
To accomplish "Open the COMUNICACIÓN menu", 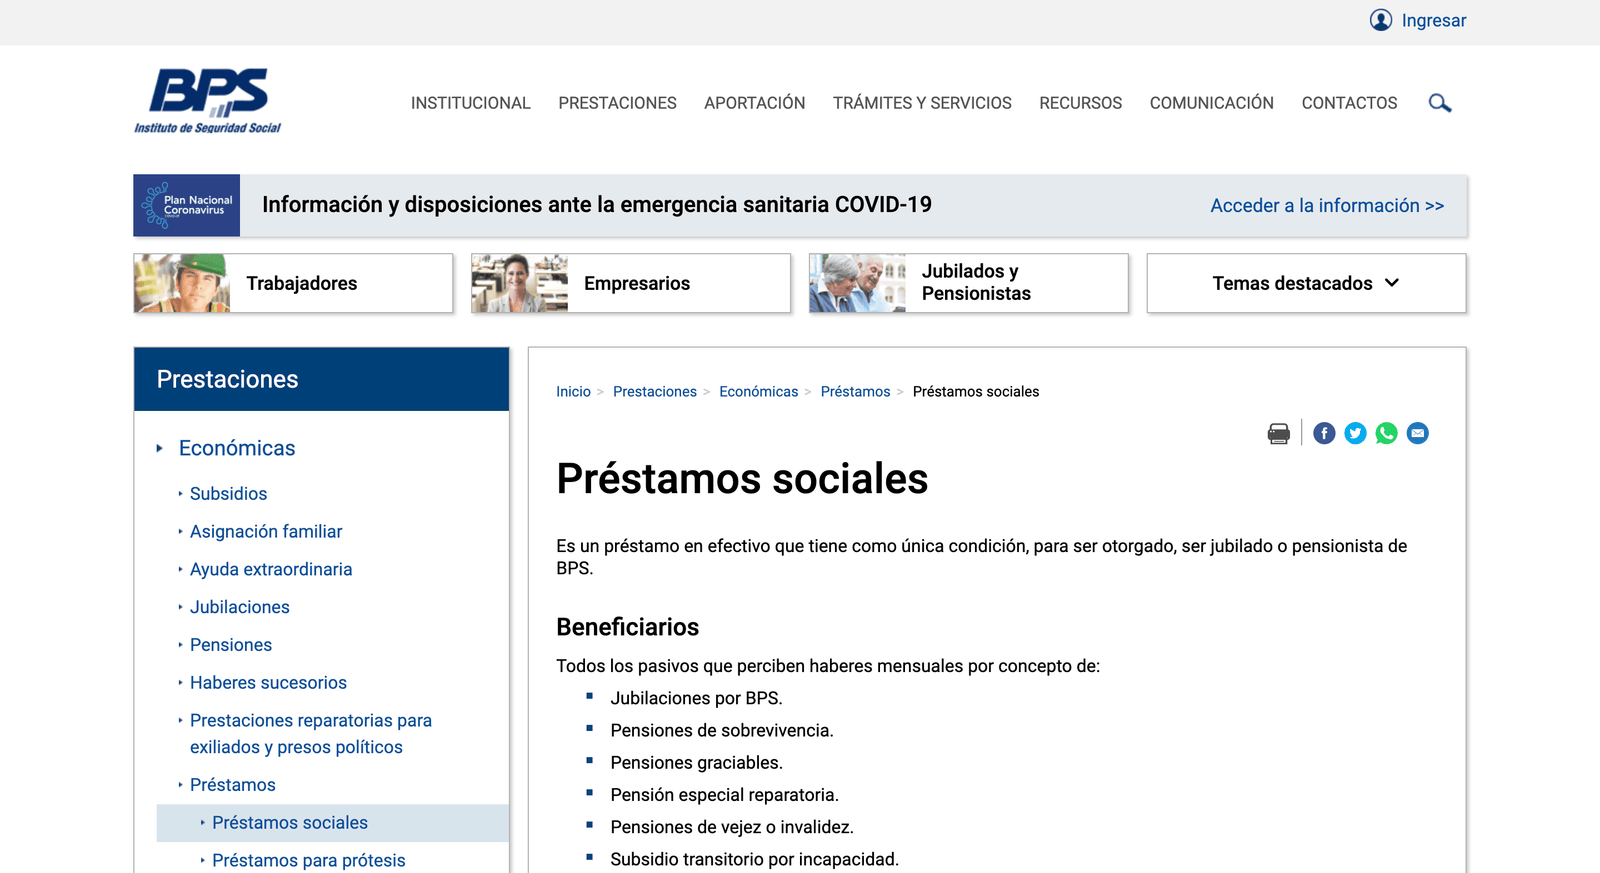I will coord(1211,103).
